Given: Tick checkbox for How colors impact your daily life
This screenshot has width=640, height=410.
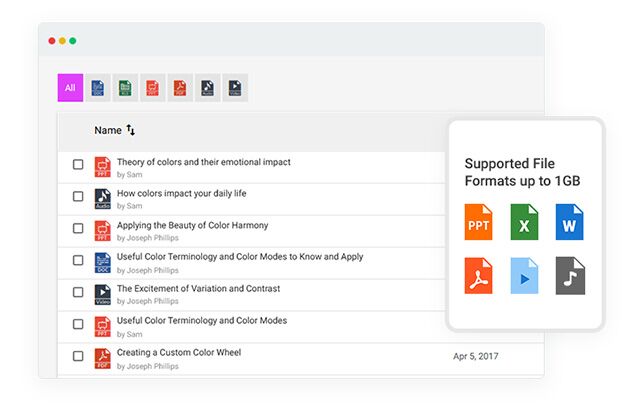Looking at the screenshot, I should coord(78,197).
